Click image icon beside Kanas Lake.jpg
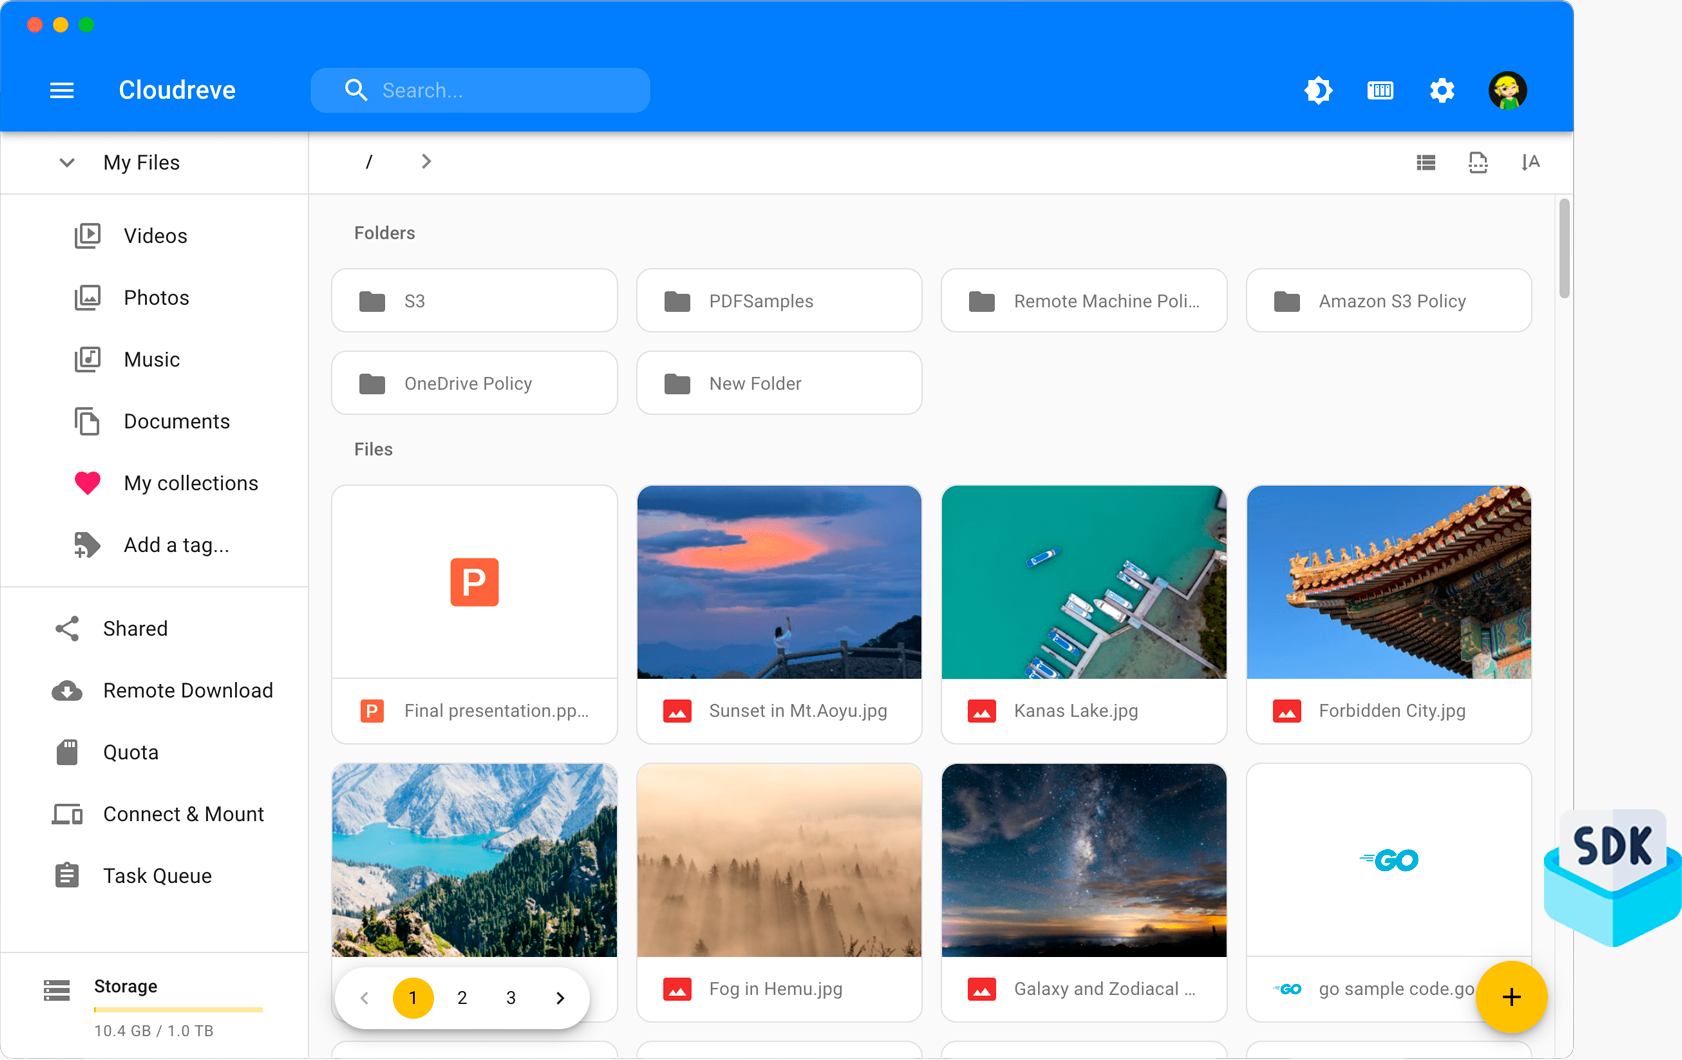 (982, 711)
